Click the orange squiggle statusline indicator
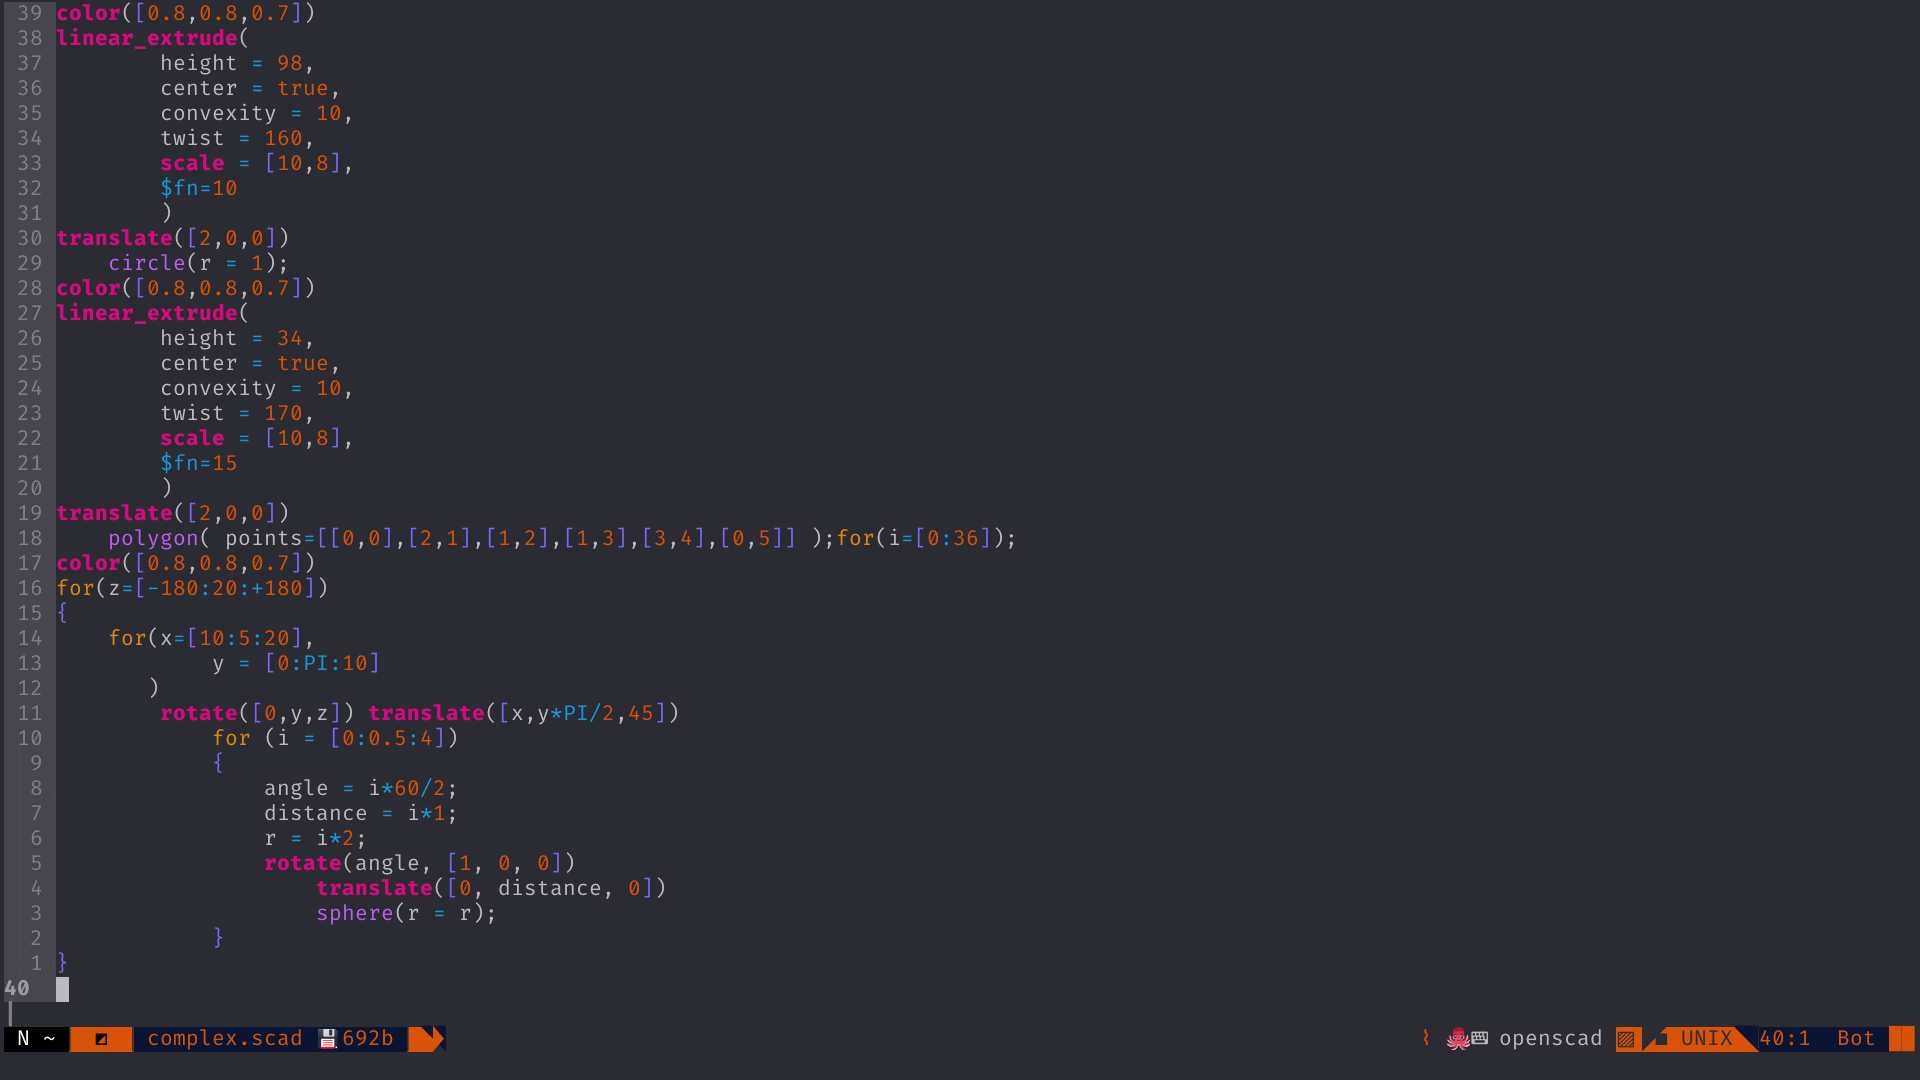This screenshot has height=1080, width=1920. 1425,1039
